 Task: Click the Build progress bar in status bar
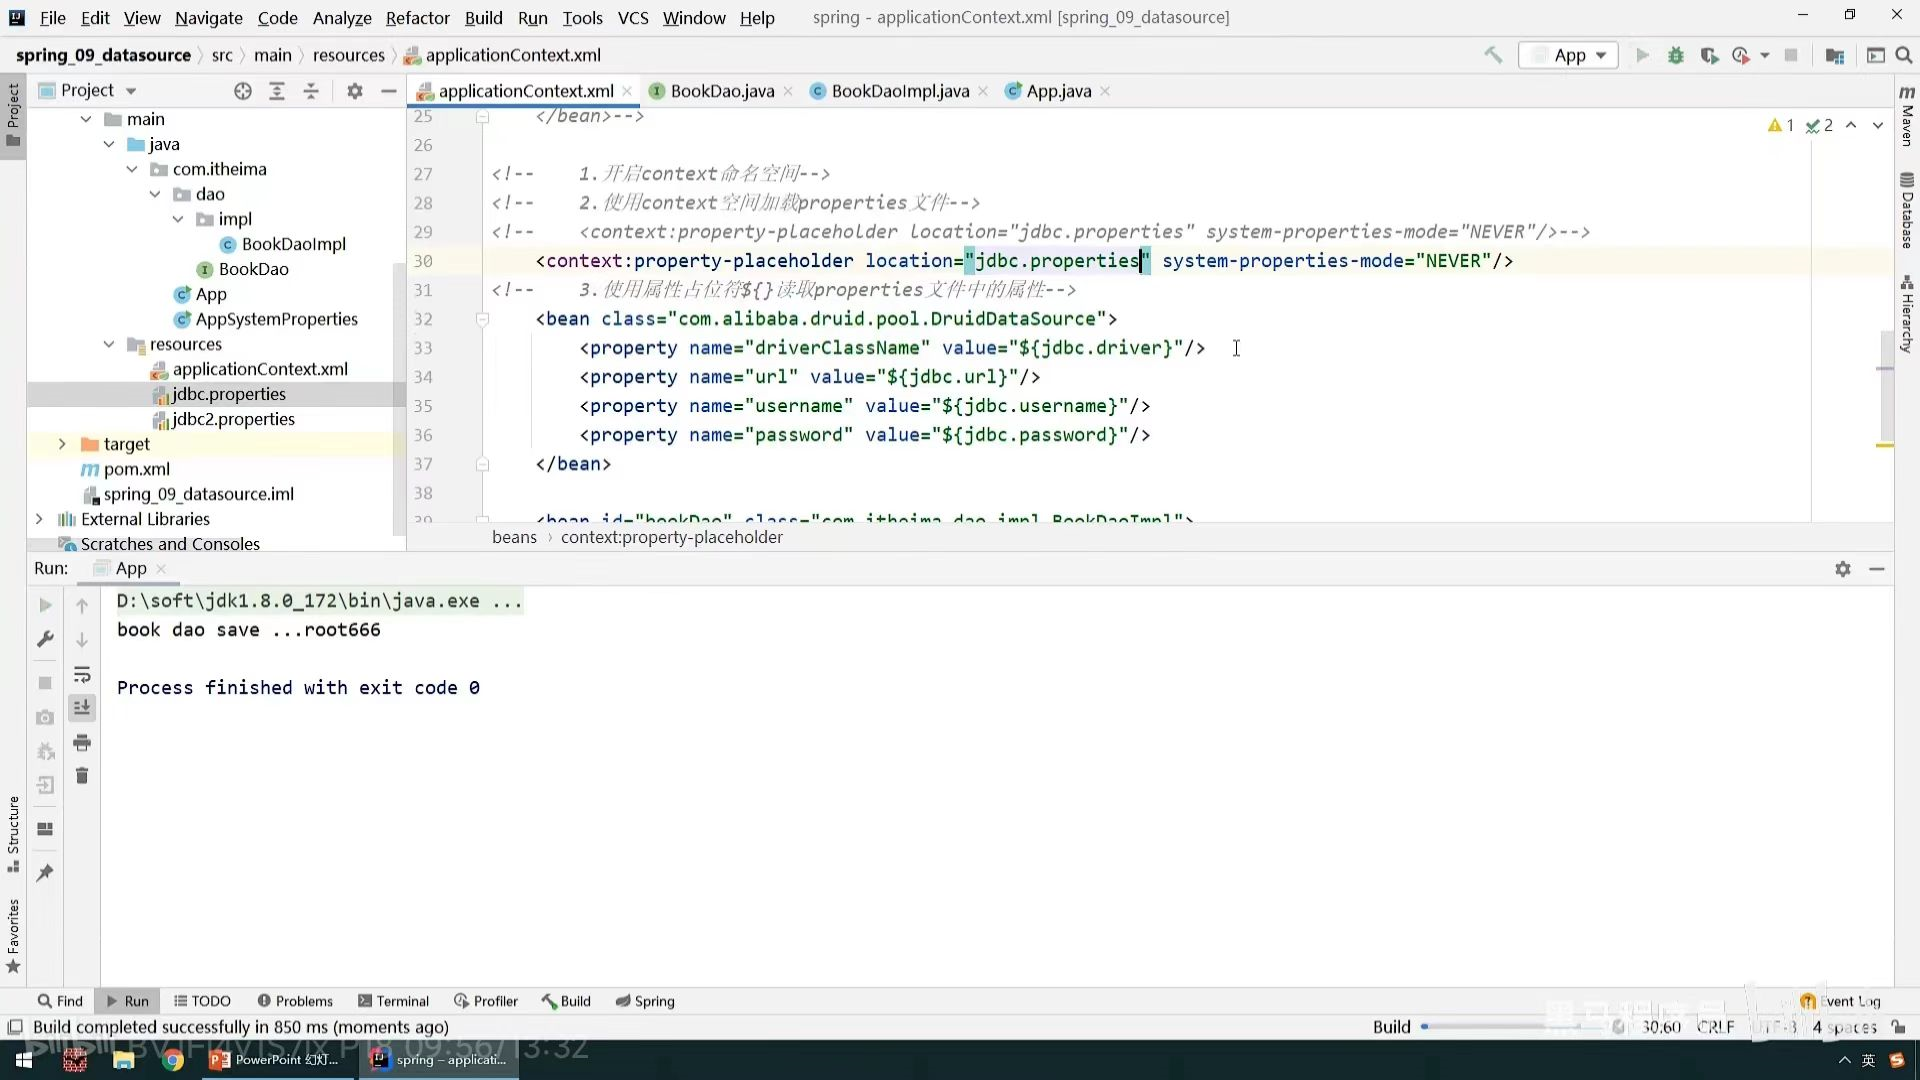click(x=1500, y=1027)
